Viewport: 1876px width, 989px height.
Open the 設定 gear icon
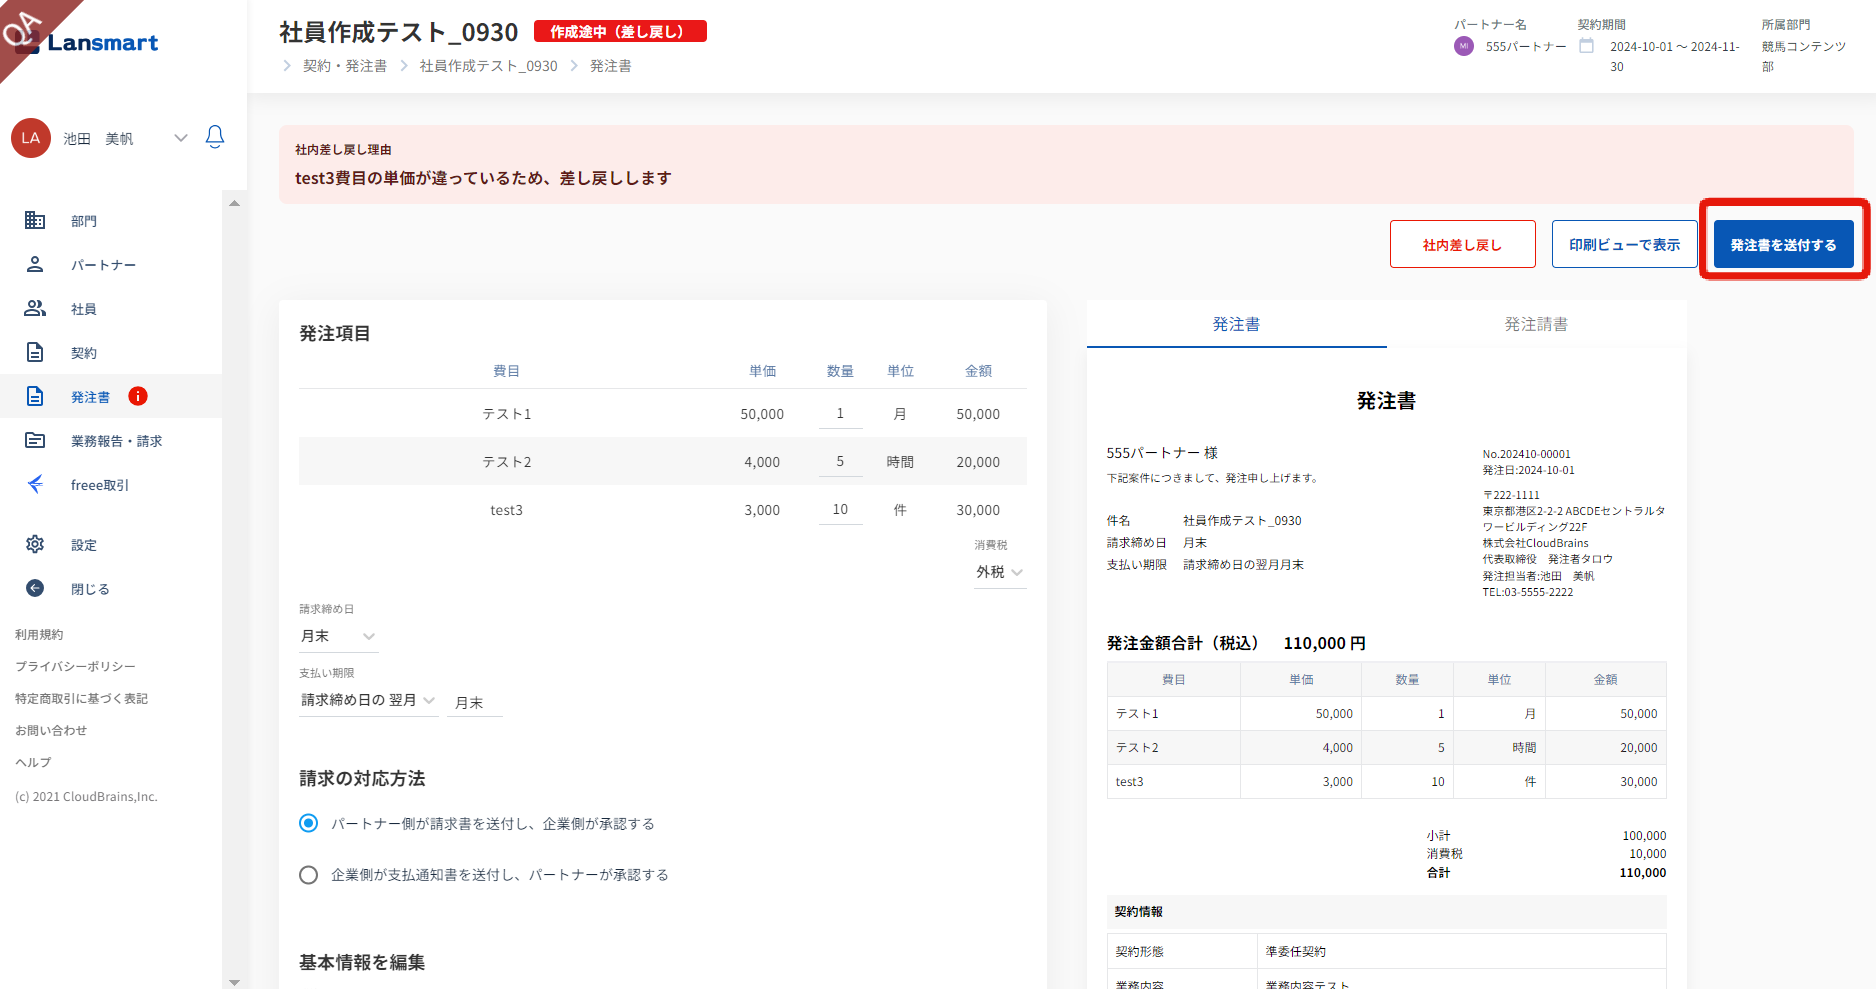[x=35, y=545]
